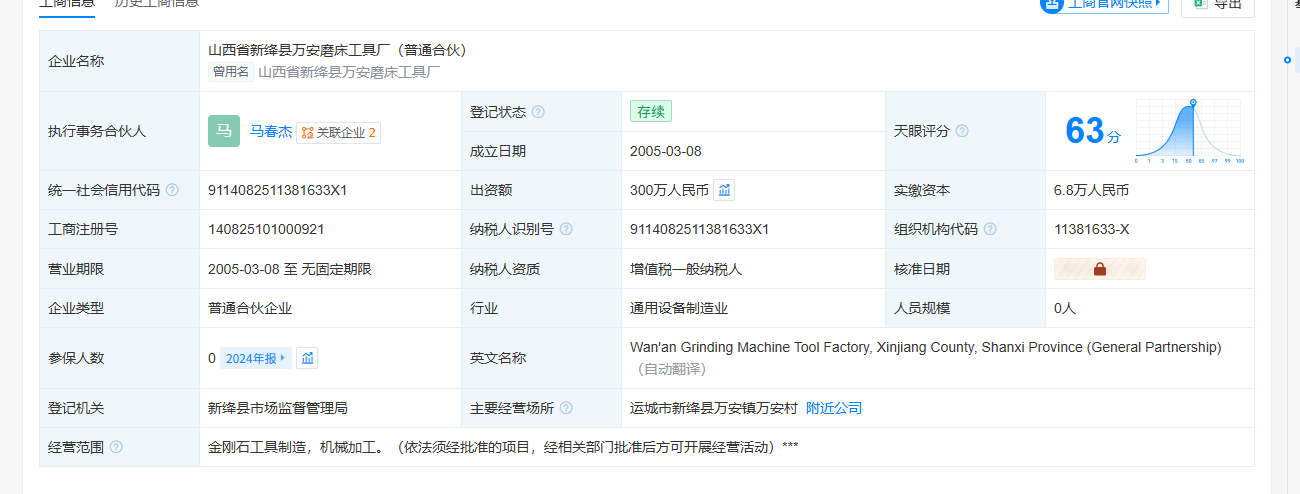
Task: Click the locked 核准日期 value
Action: point(1100,269)
